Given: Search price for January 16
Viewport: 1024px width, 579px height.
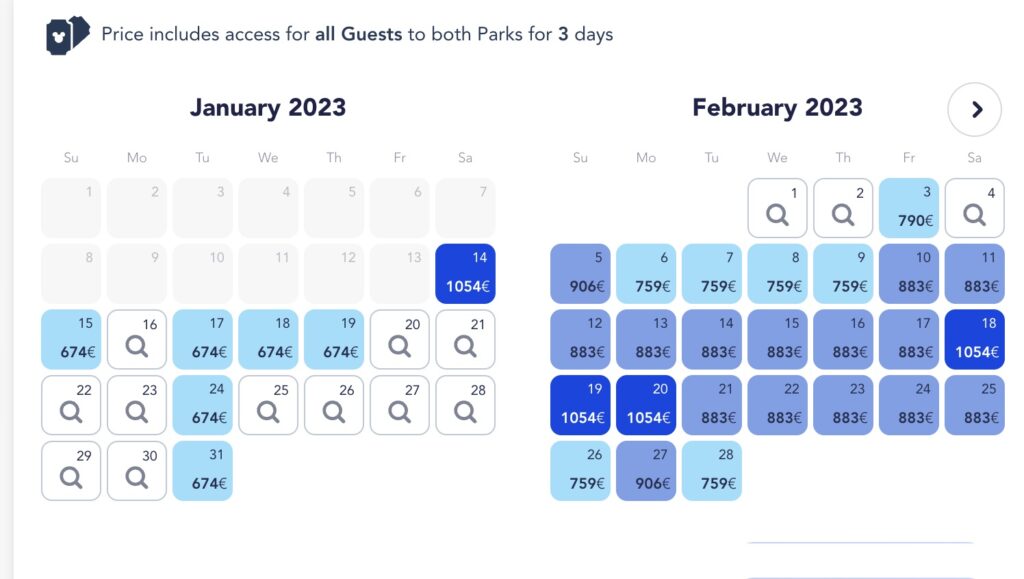Looking at the screenshot, I should point(137,340).
